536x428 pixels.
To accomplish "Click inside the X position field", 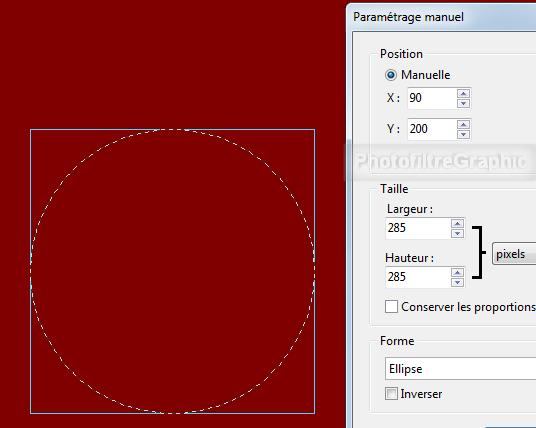I will point(432,98).
